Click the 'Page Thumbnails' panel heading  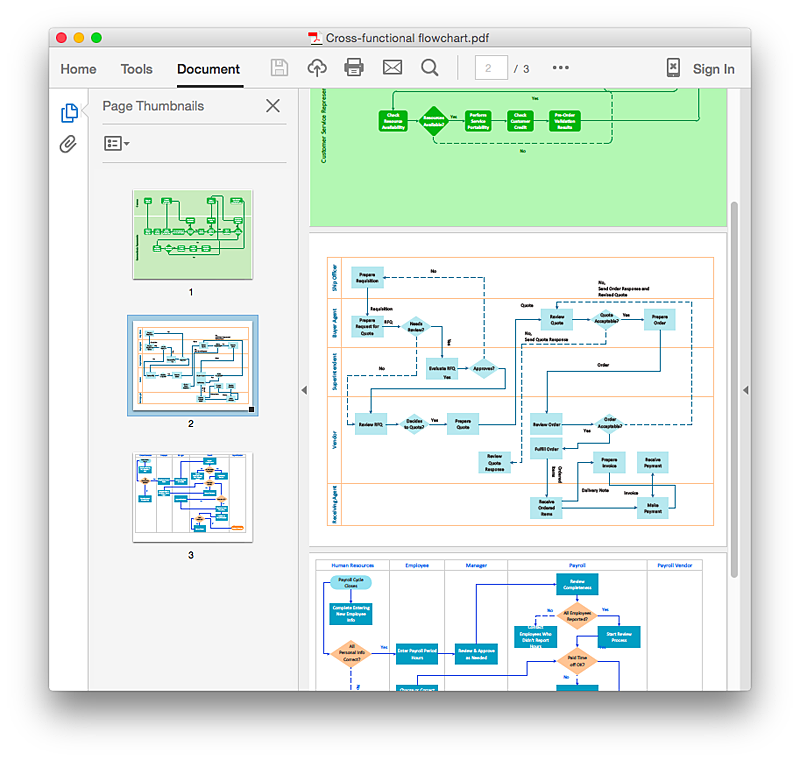pyautogui.click(x=153, y=106)
